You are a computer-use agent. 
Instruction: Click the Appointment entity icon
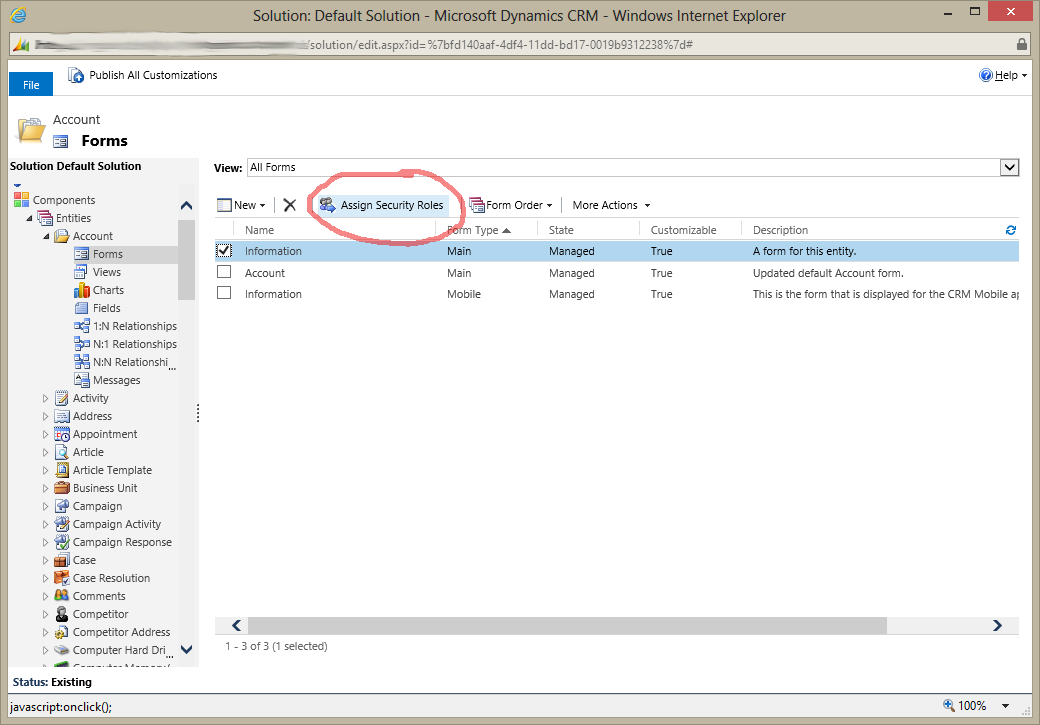click(62, 434)
